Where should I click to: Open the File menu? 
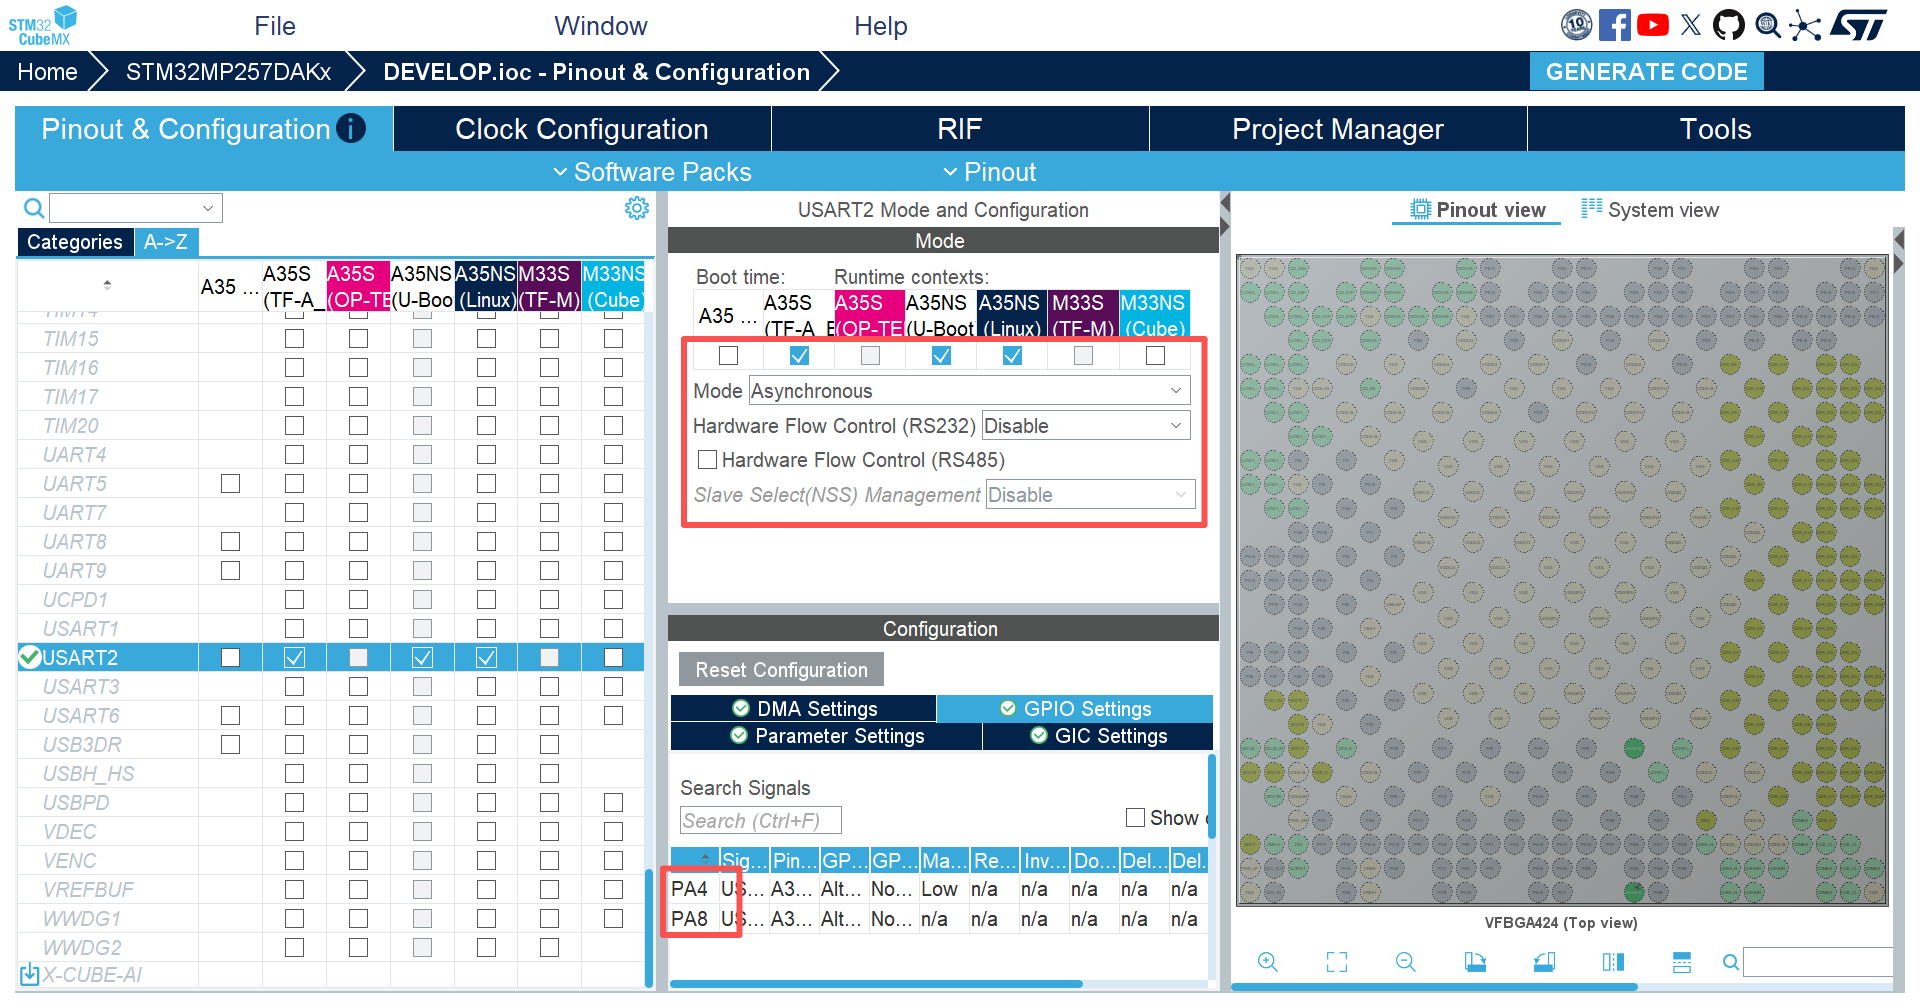pos(275,26)
